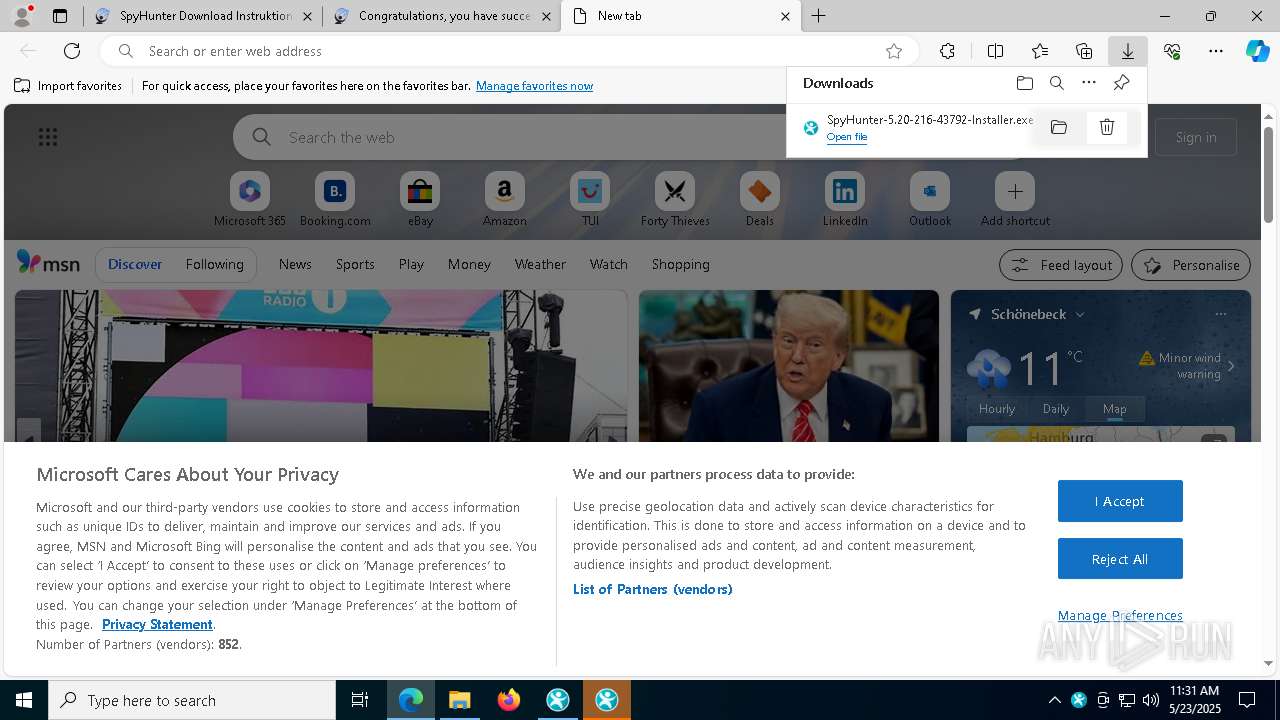Open the Favorites list icon

[1040, 51]
